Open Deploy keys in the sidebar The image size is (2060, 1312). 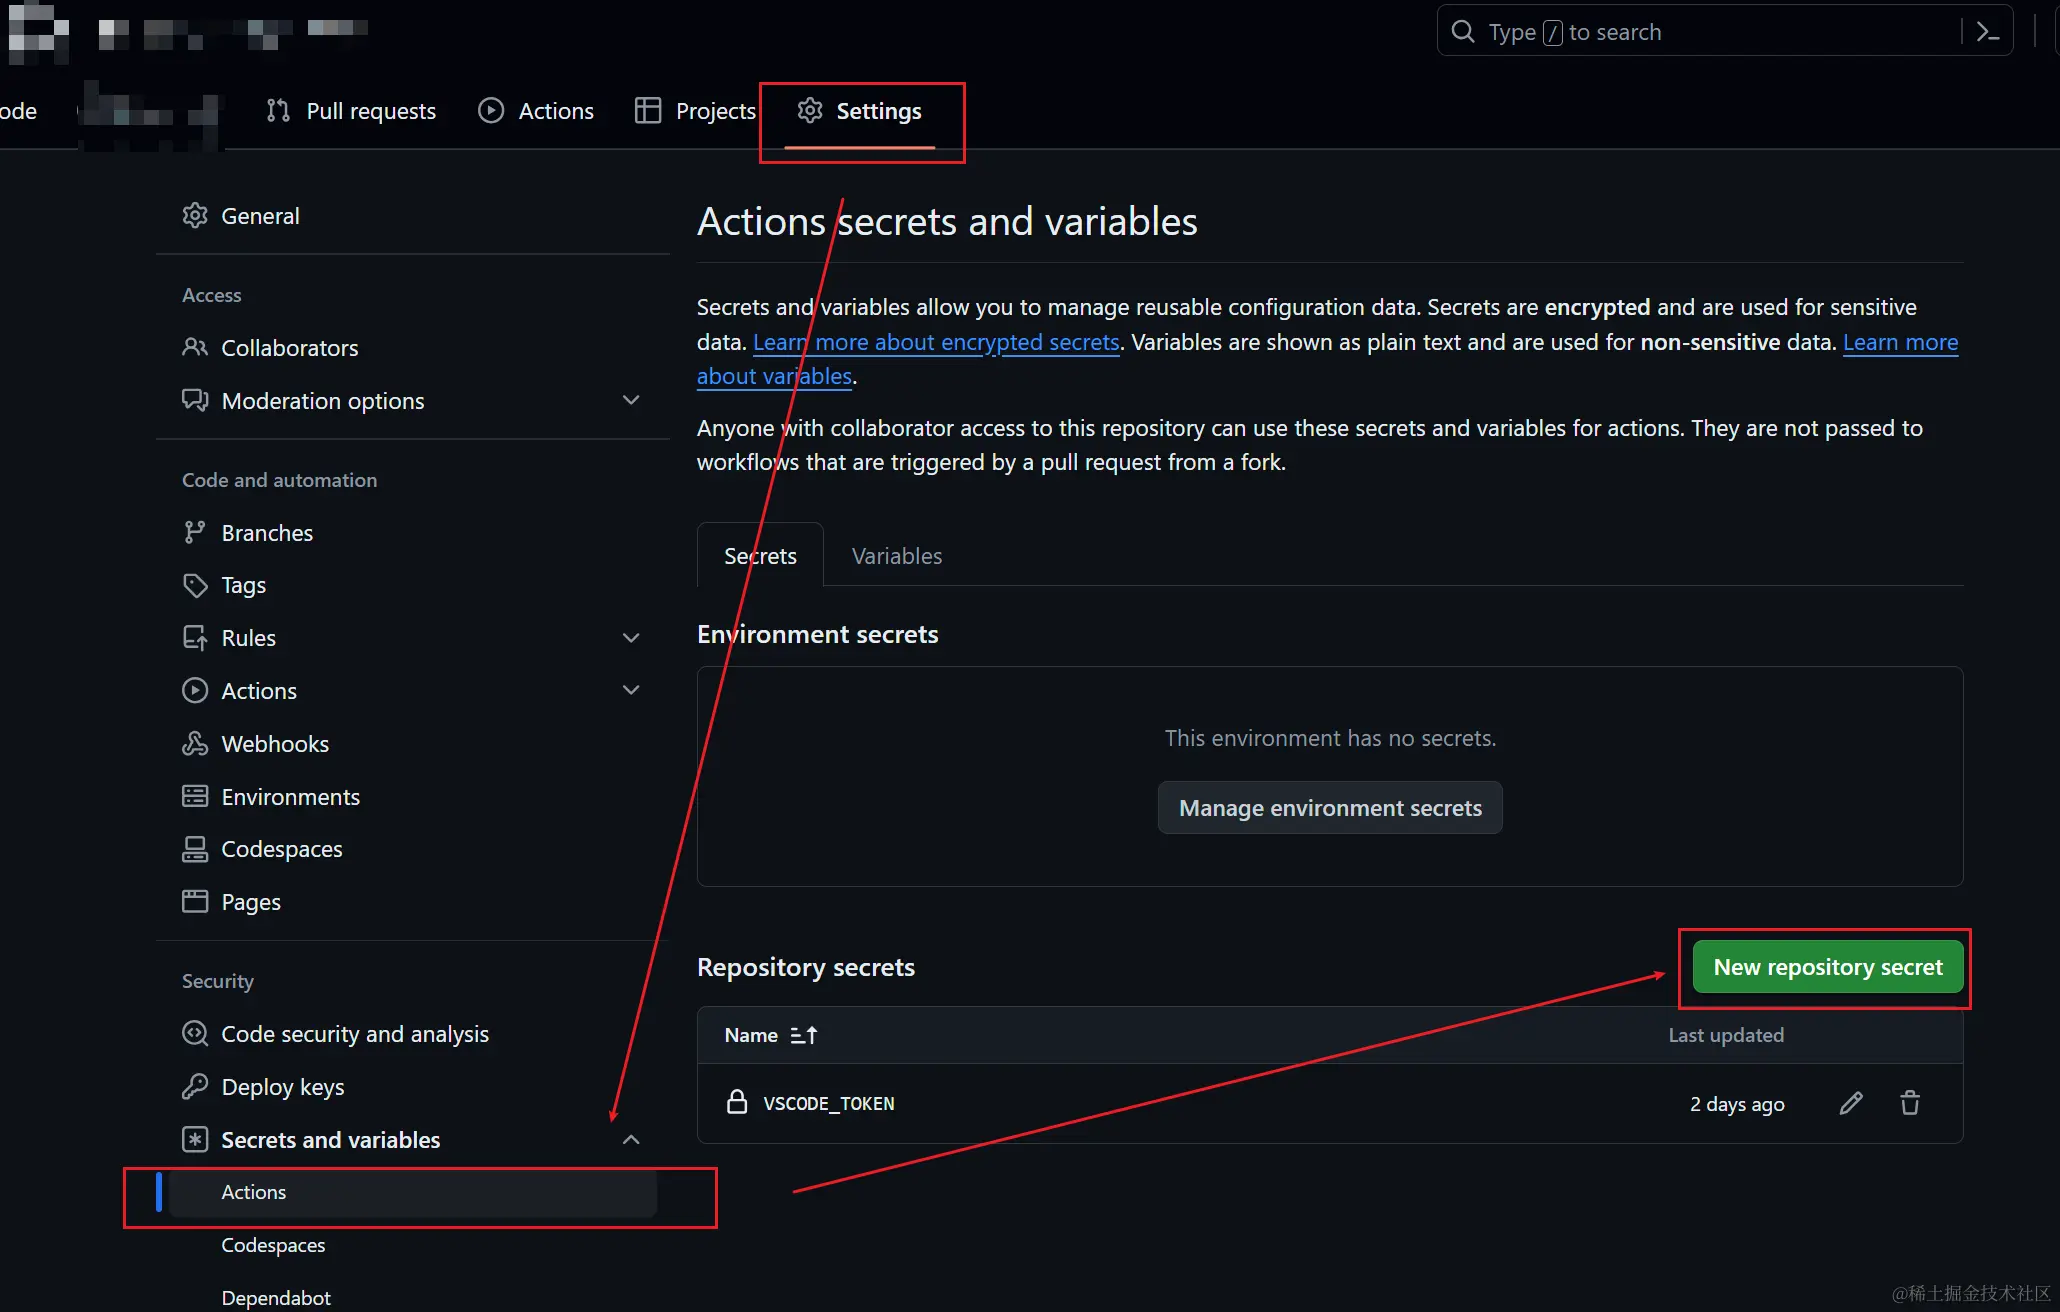282,1087
